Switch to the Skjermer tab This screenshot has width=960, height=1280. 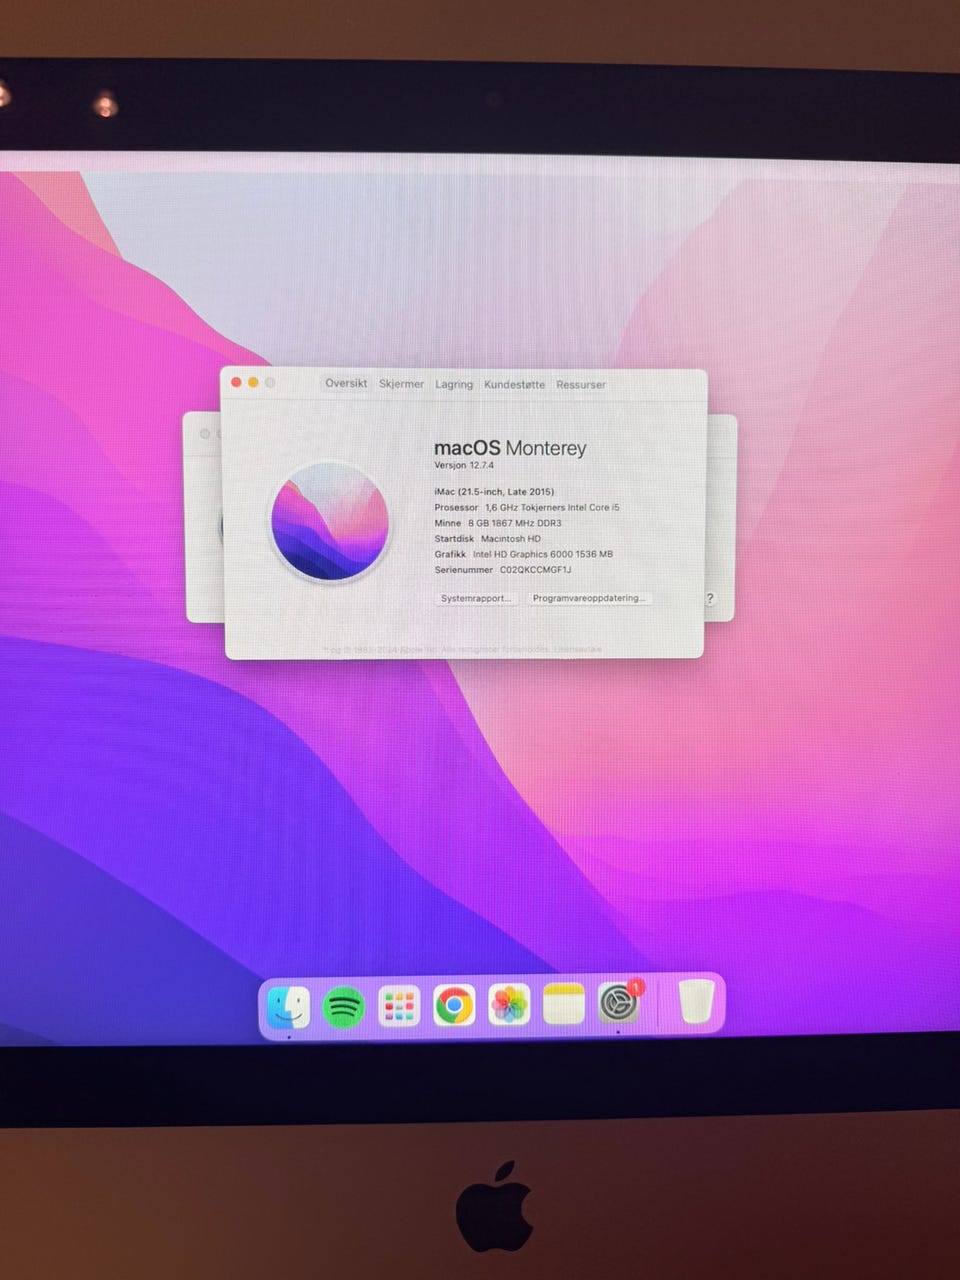point(401,384)
